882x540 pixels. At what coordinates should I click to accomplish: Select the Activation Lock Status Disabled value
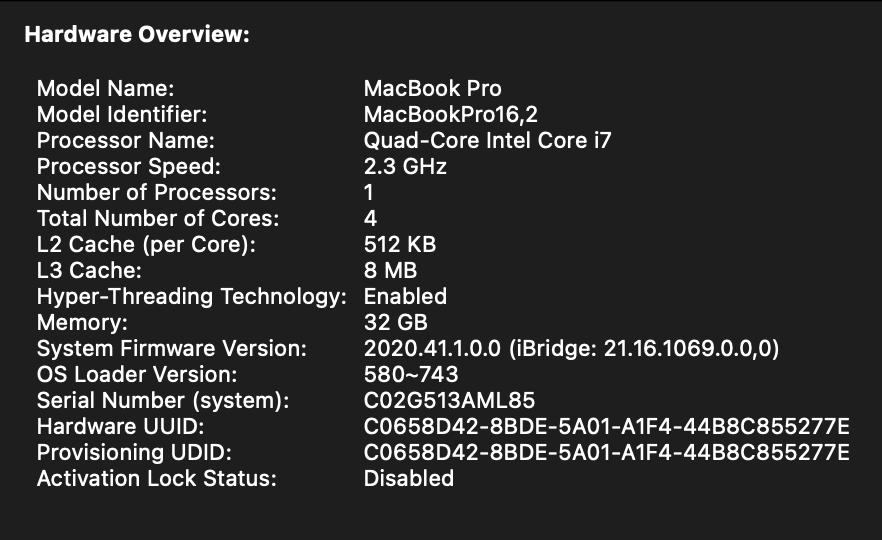click(x=409, y=479)
